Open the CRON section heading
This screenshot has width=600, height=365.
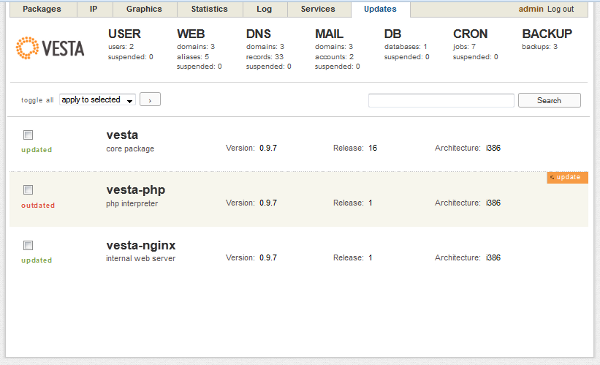point(470,34)
